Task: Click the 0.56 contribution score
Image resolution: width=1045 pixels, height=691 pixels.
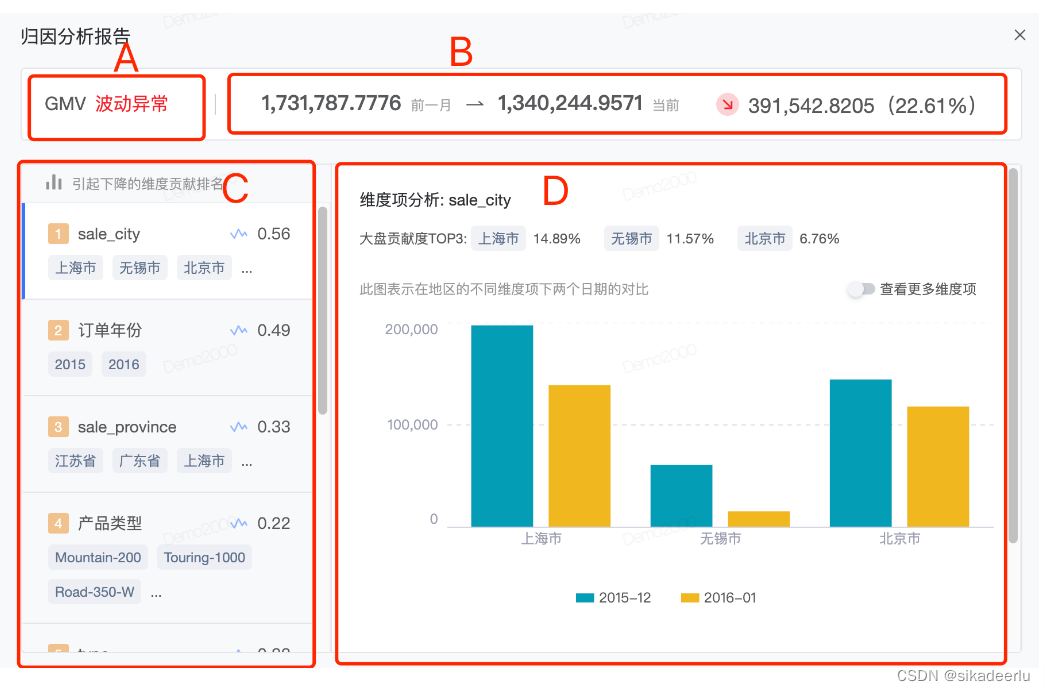Action: pos(274,234)
